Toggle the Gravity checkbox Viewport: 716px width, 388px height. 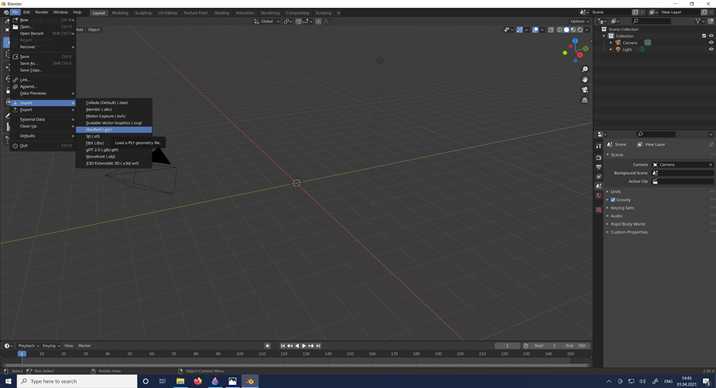tap(613, 200)
